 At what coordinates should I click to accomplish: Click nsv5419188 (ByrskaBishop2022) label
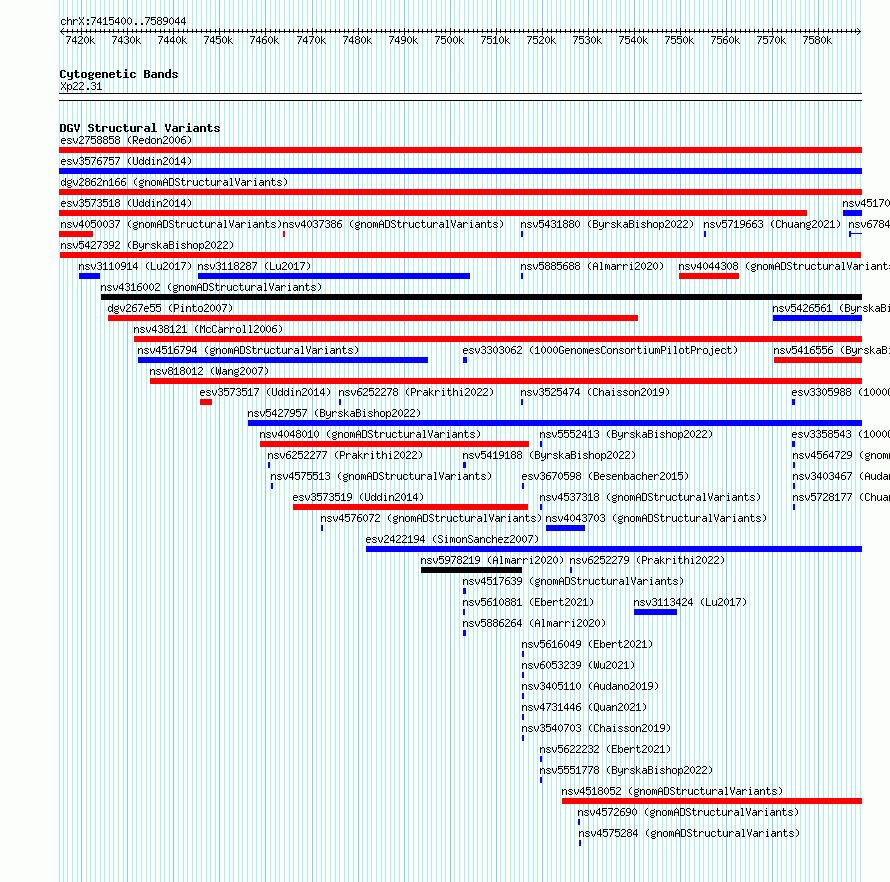pyautogui.click(x=549, y=455)
